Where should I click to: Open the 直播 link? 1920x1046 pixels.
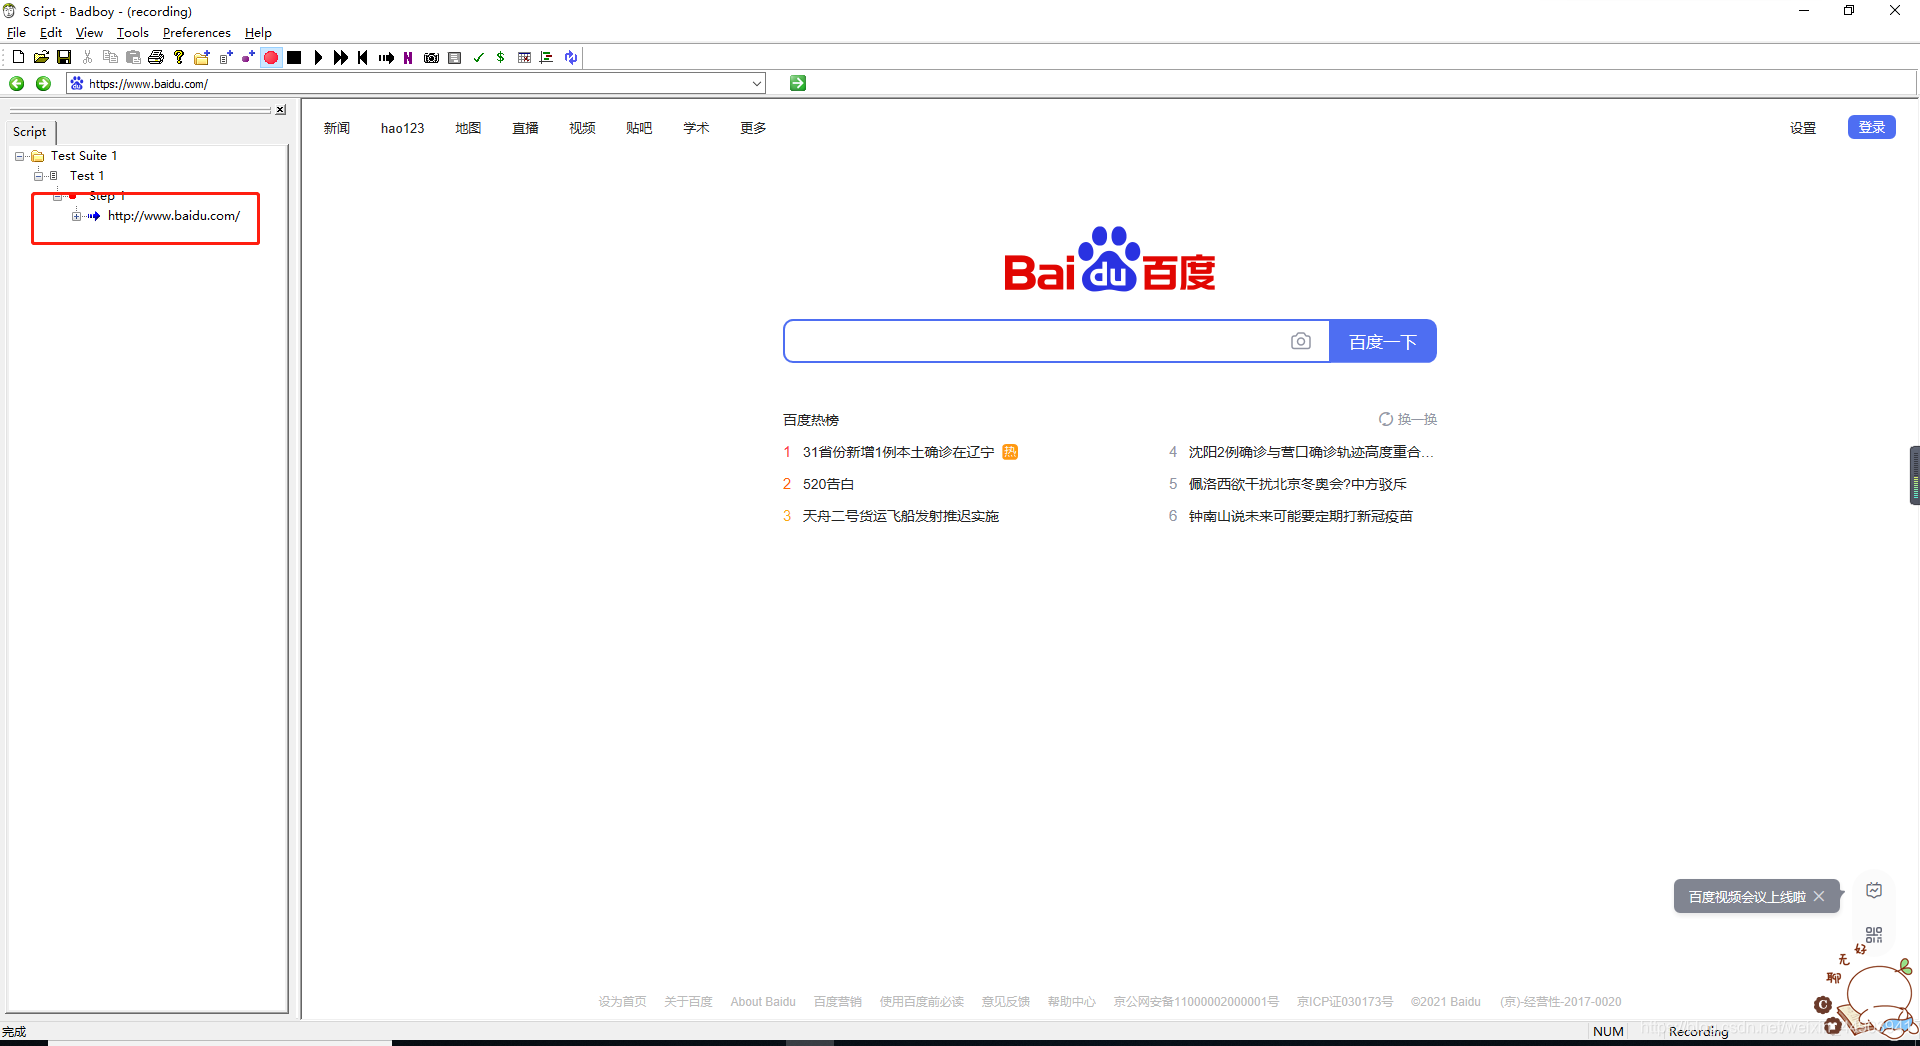click(x=525, y=128)
